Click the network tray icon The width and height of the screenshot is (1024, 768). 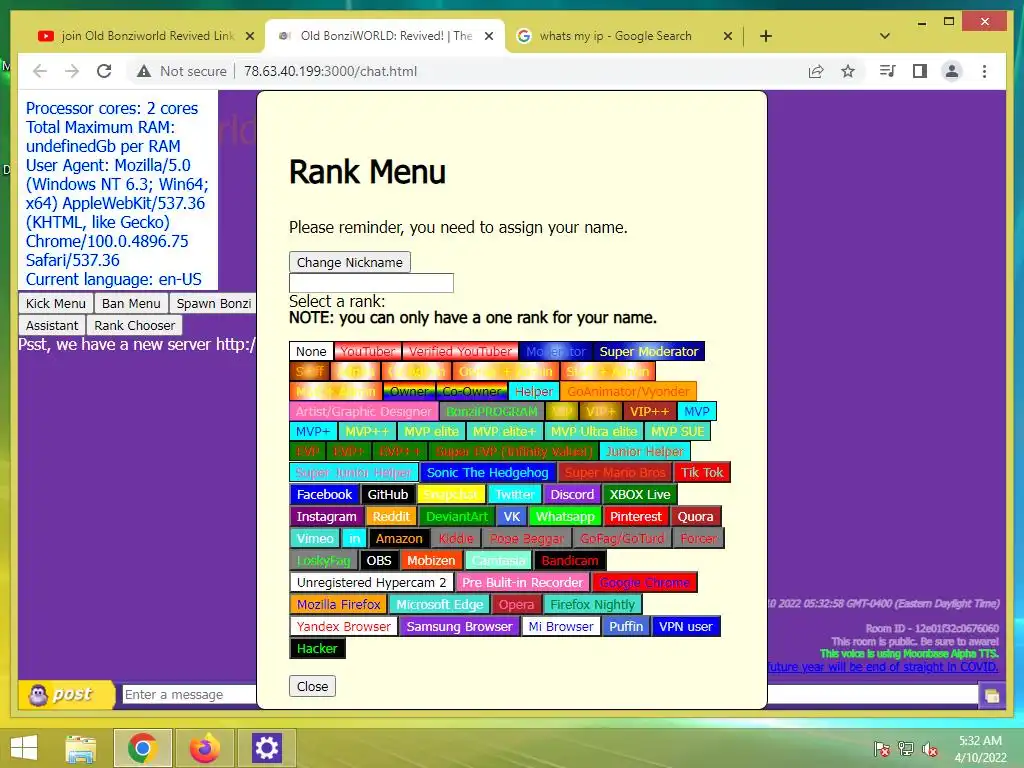point(906,749)
